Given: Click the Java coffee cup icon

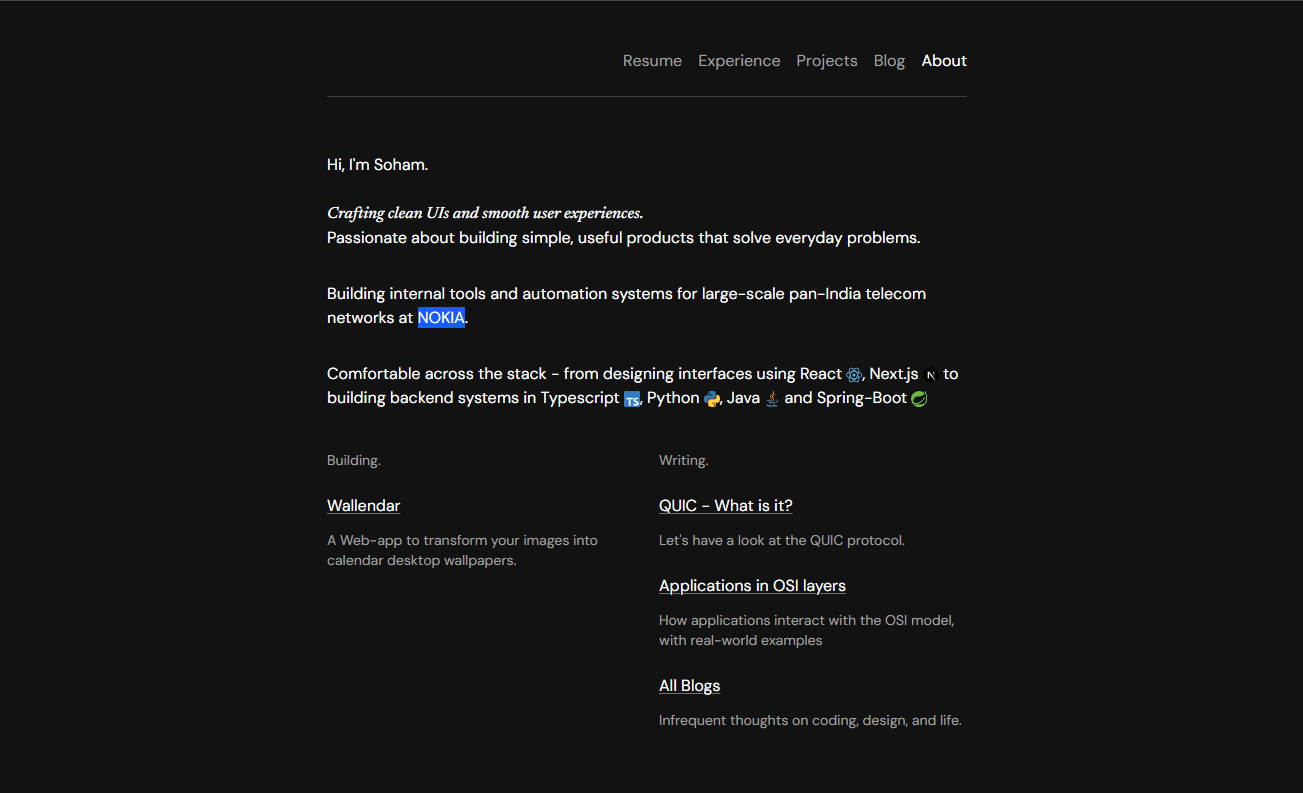Looking at the screenshot, I should [771, 399].
